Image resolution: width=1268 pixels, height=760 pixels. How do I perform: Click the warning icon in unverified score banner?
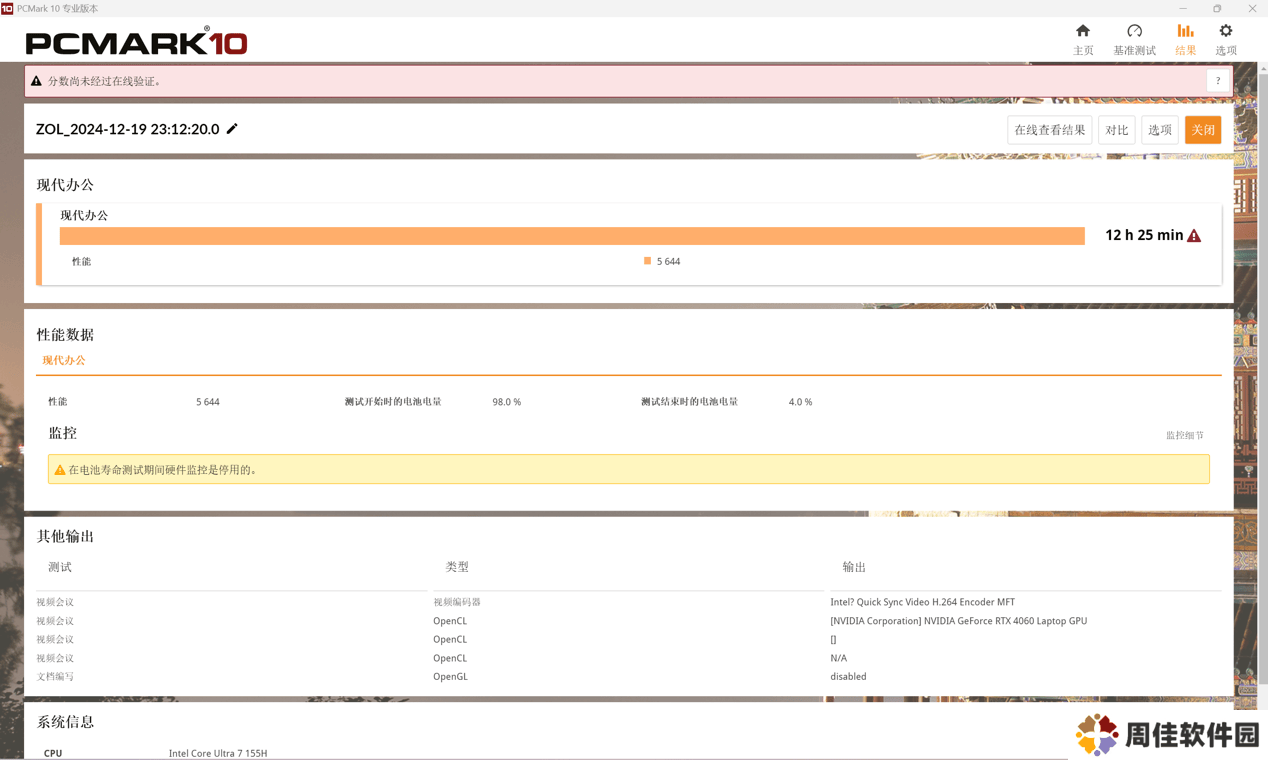[37, 81]
